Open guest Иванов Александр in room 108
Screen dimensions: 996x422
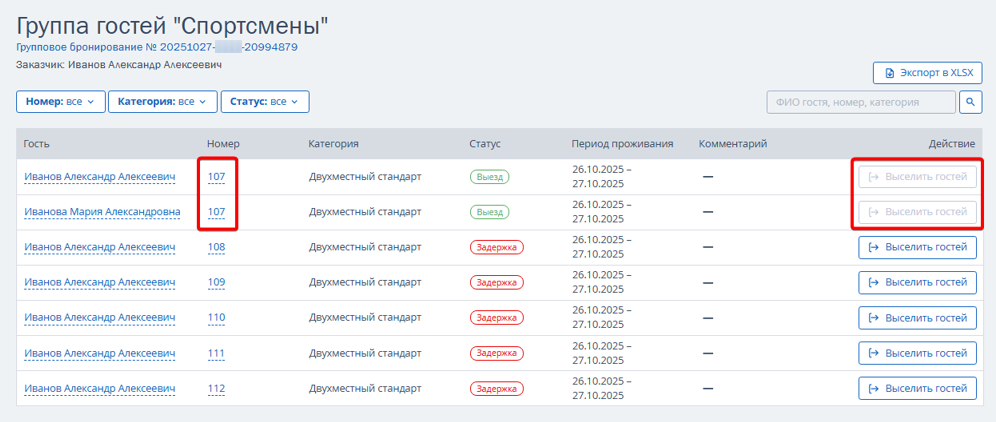coord(100,247)
